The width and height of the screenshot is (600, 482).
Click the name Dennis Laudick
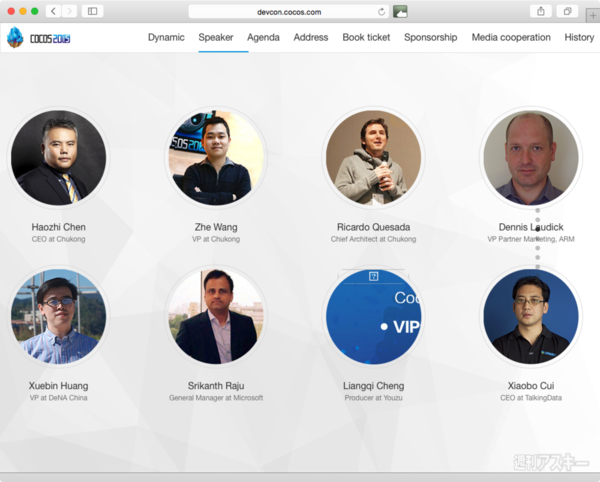(x=531, y=227)
